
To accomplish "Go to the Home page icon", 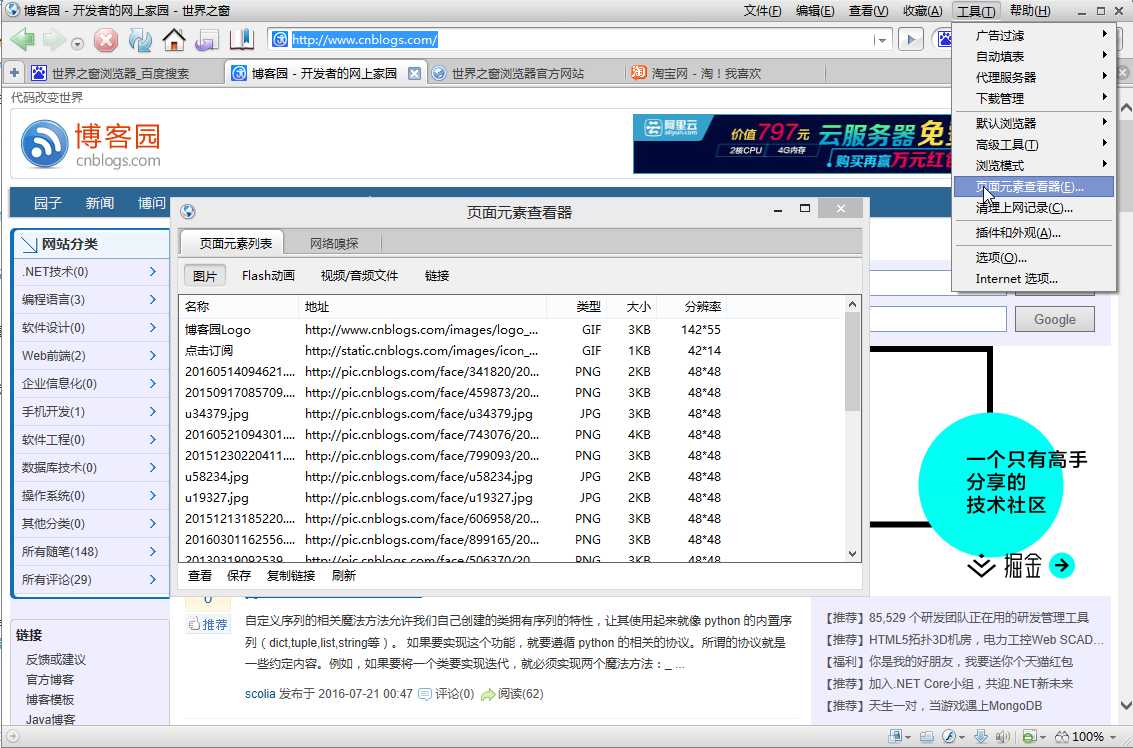I will pos(173,40).
